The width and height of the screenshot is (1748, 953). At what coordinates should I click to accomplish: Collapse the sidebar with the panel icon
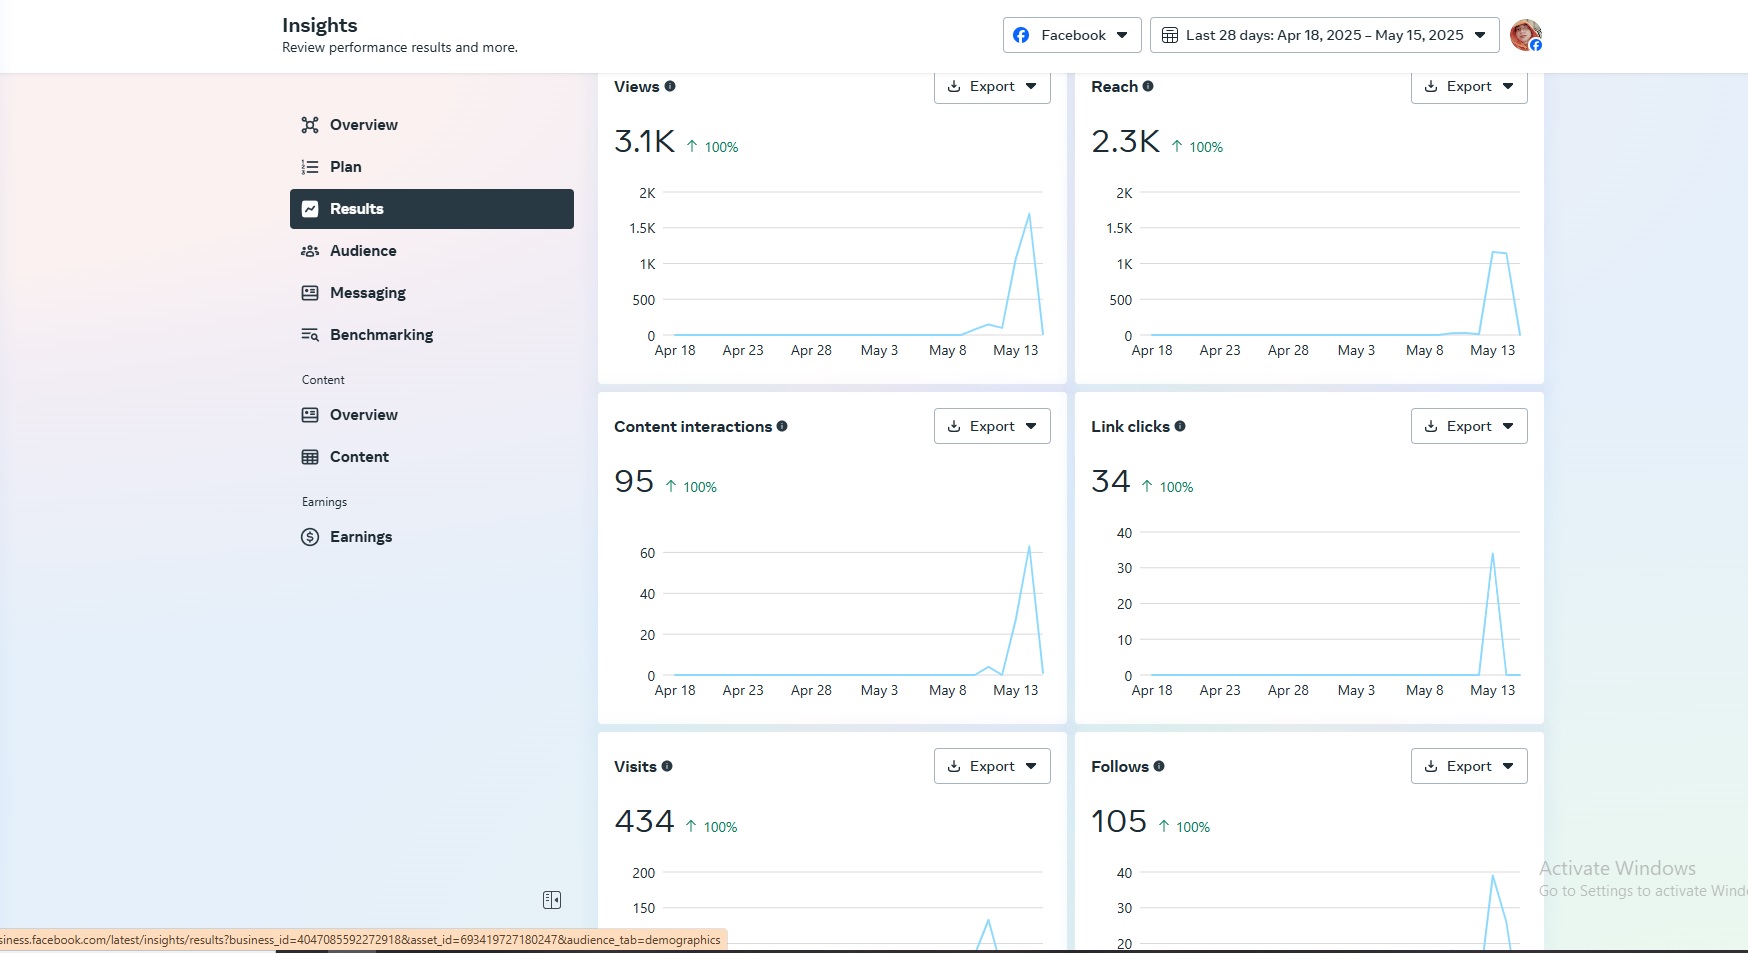tap(552, 900)
